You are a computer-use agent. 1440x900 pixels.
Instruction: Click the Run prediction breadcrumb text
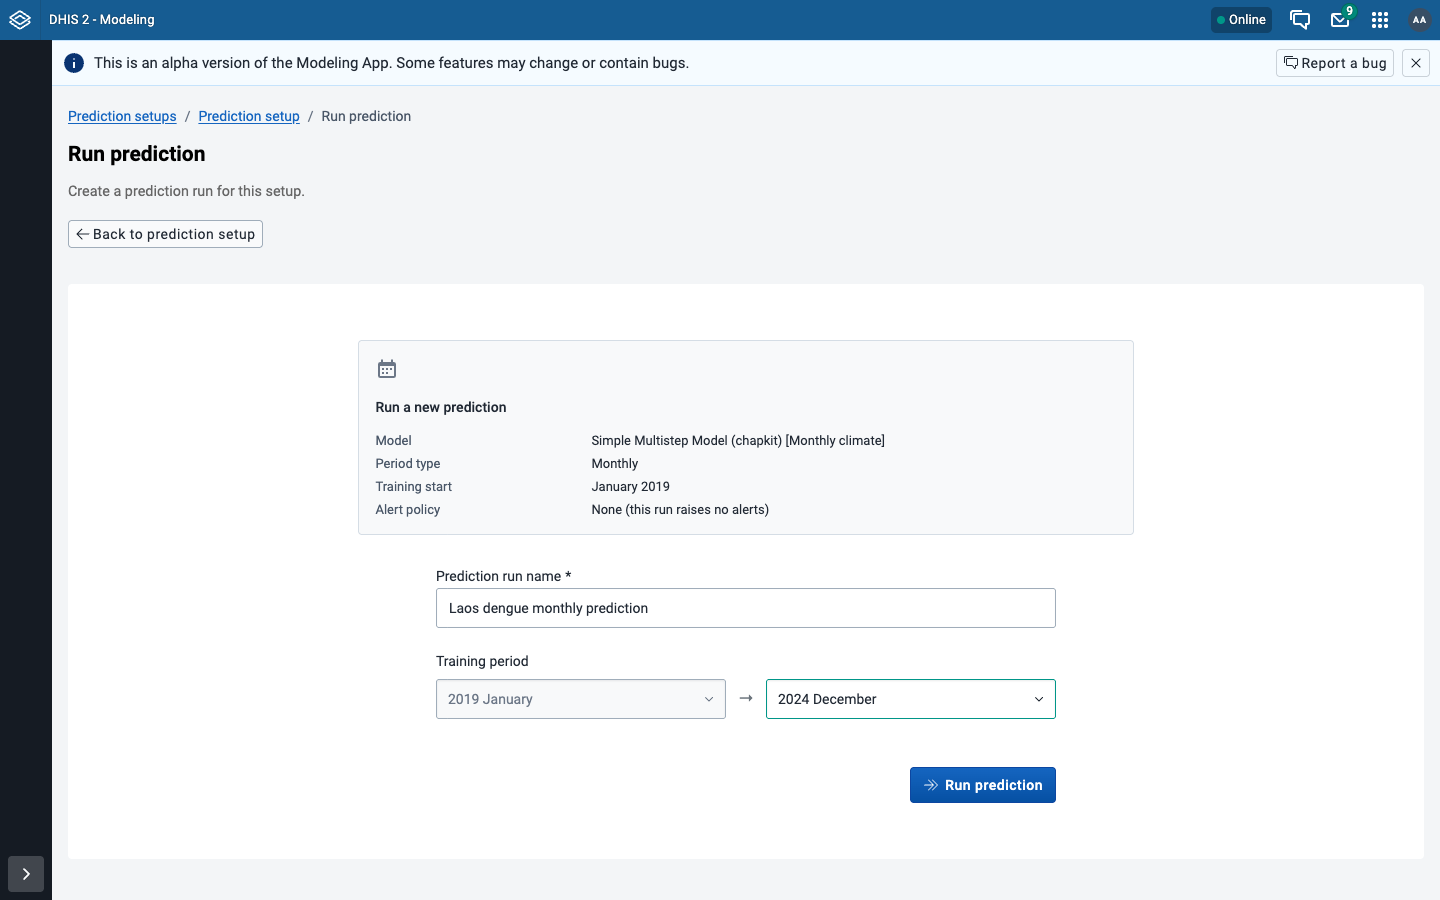coord(366,116)
